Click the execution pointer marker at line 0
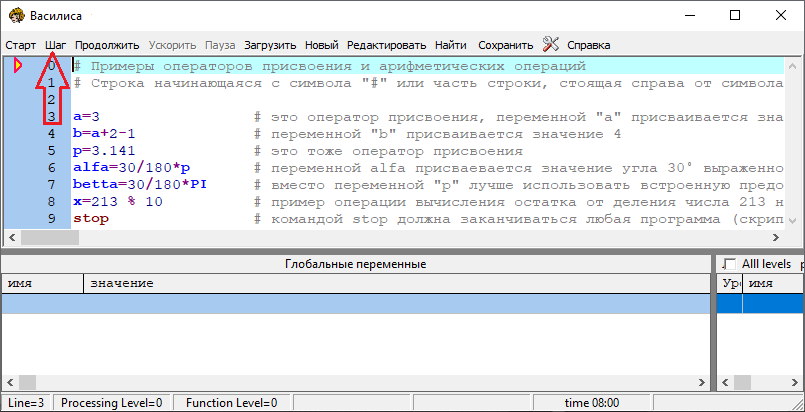 pyautogui.click(x=18, y=65)
